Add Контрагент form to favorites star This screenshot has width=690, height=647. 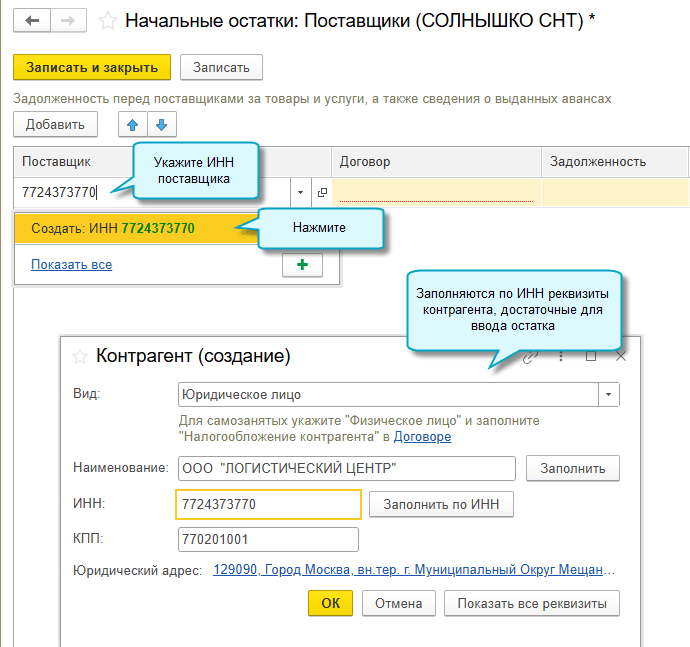tap(80, 356)
